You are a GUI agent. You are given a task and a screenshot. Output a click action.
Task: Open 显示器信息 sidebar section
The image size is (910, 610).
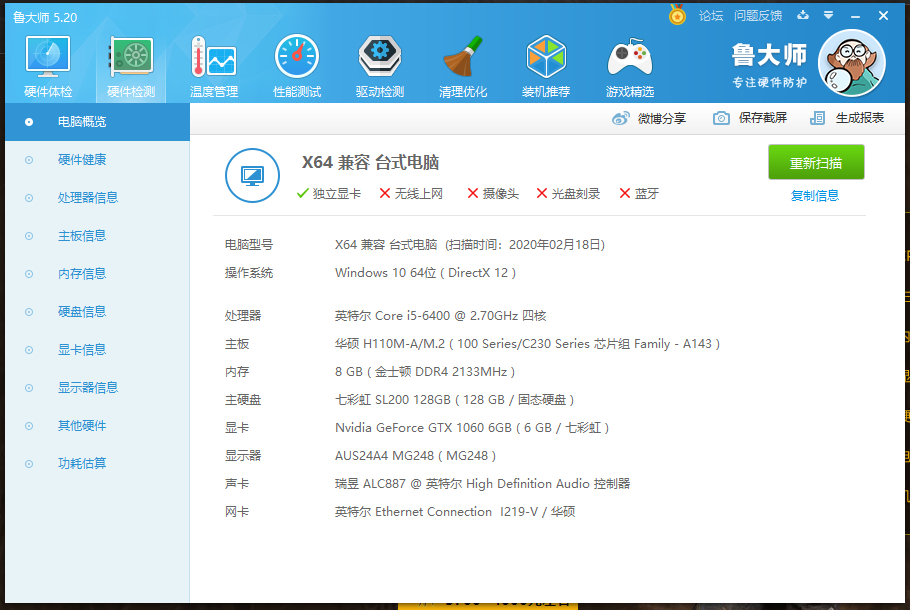pos(98,388)
